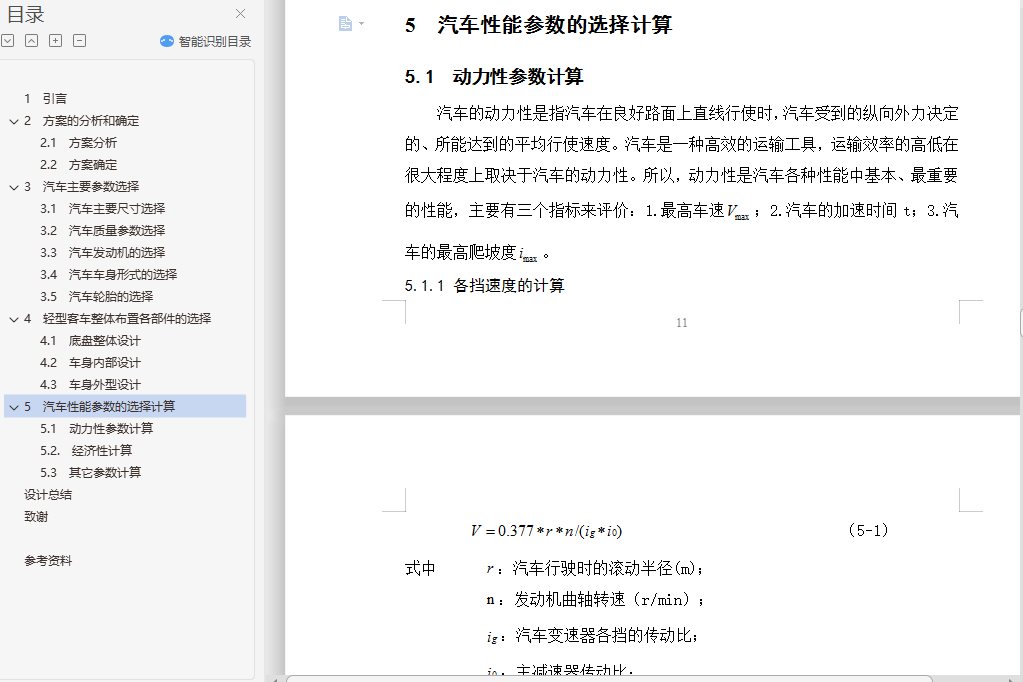Click the horizontal scrollbar below the document

point(608,679)
